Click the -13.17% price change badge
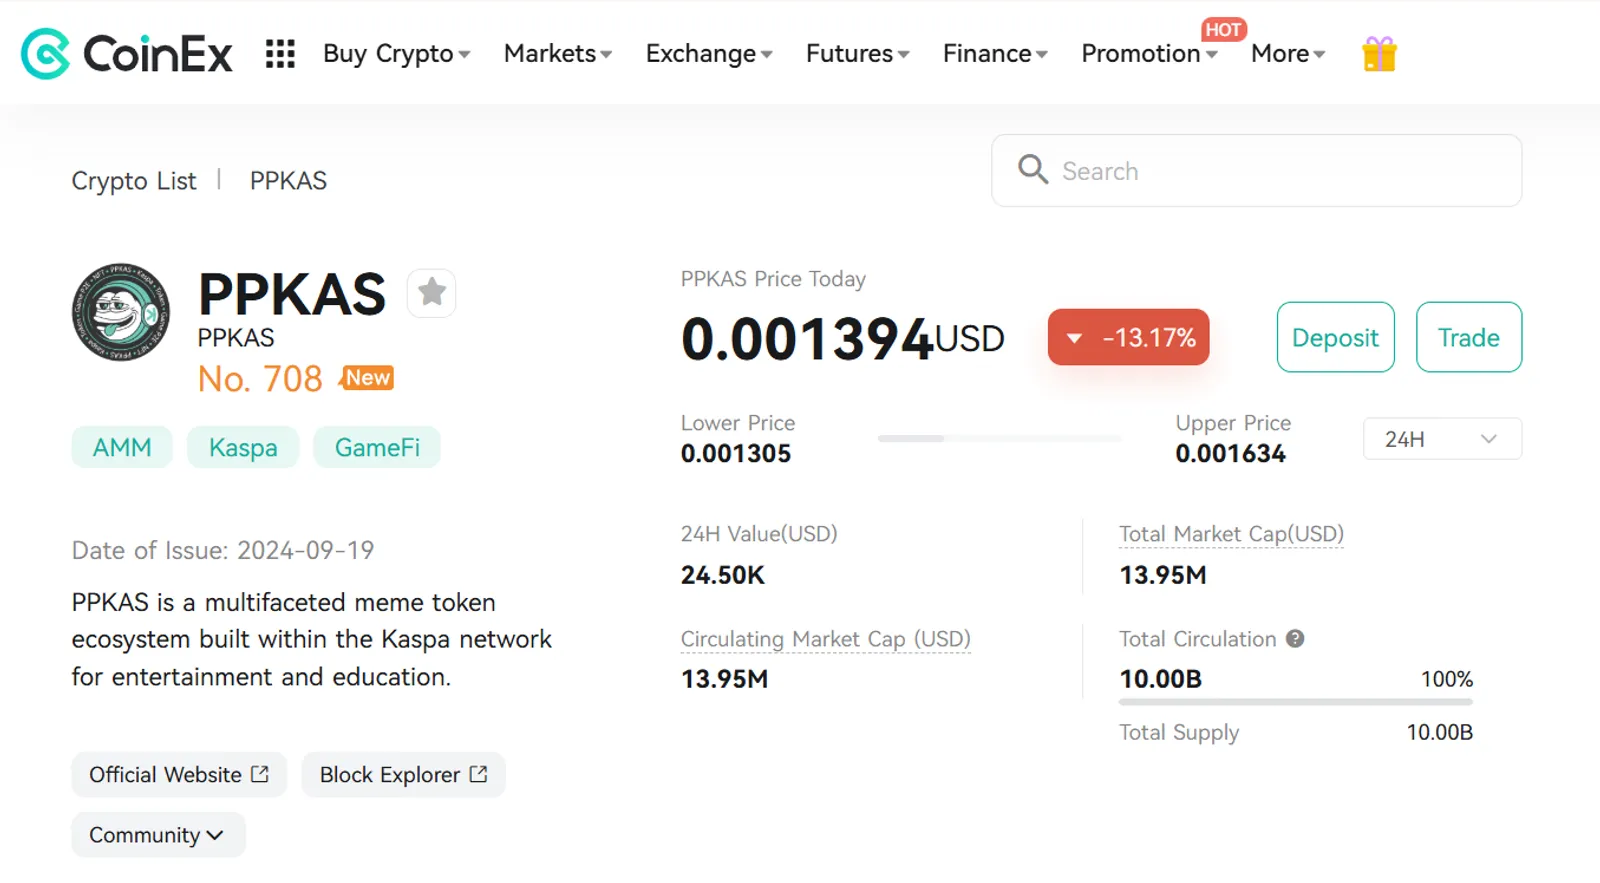 click(1128, 337)
